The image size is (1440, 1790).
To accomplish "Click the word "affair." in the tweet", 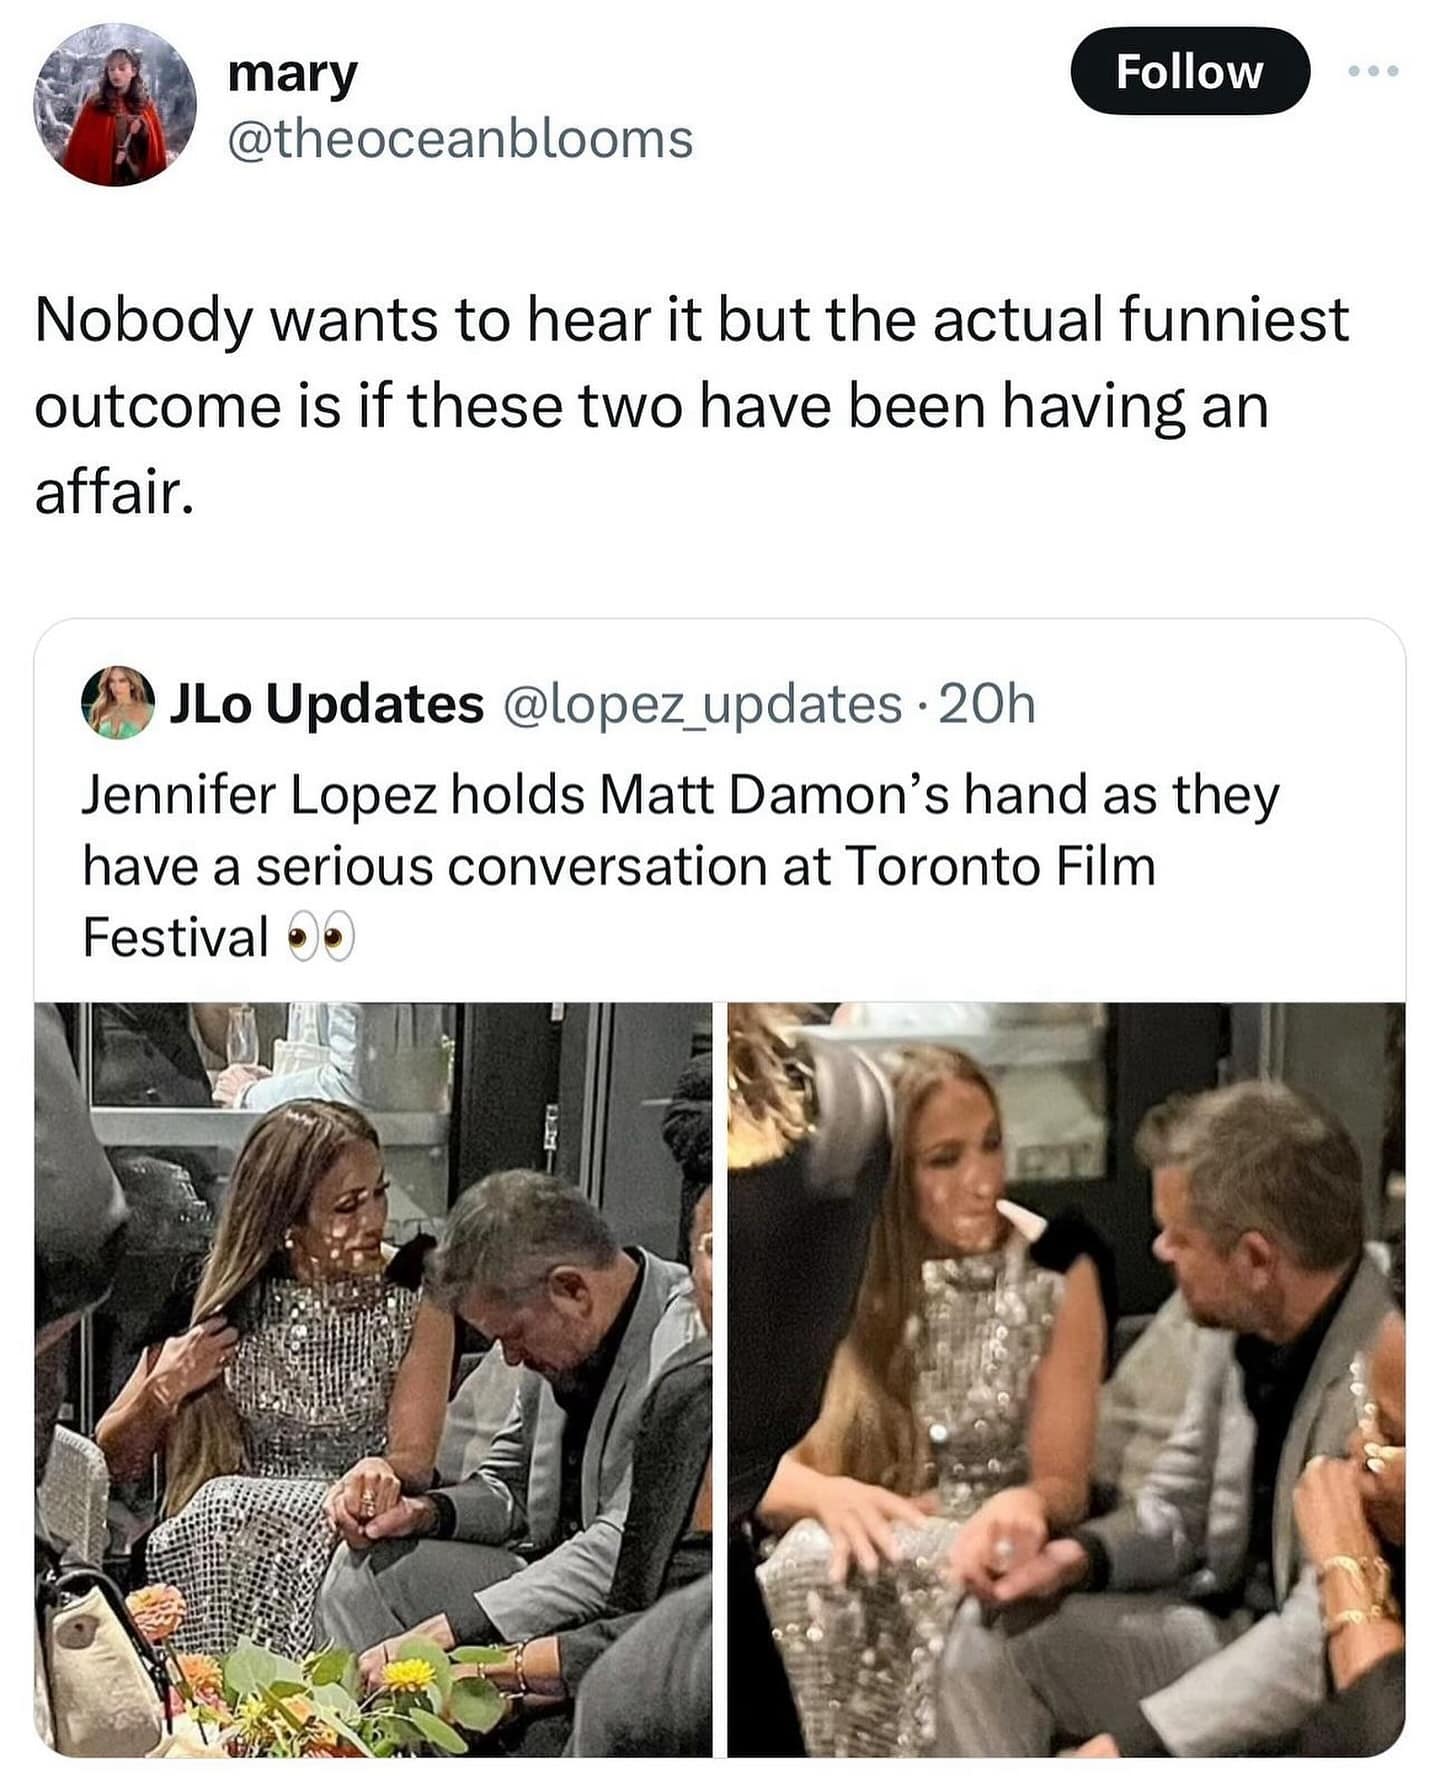I will [x=112, y=492].
